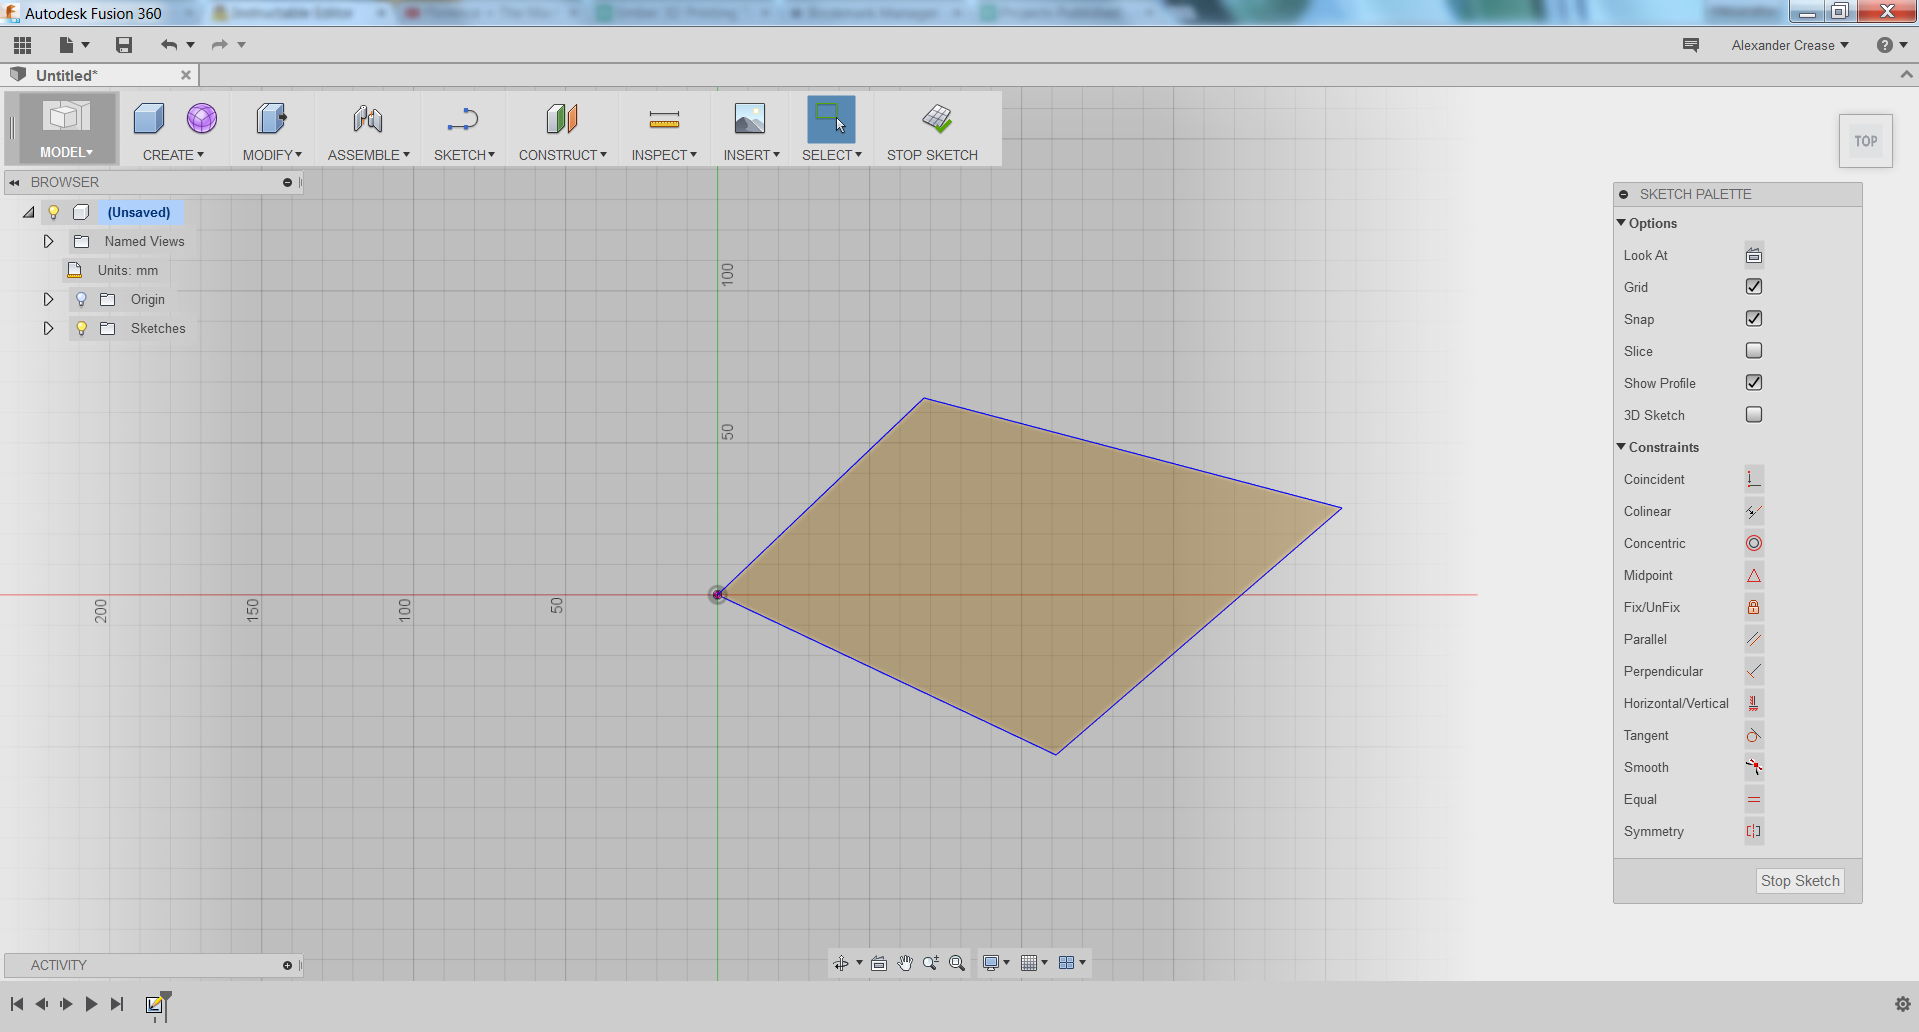Open the SKETCH menu
This screenshot has width=1919, height=1032.
(464, 155)
